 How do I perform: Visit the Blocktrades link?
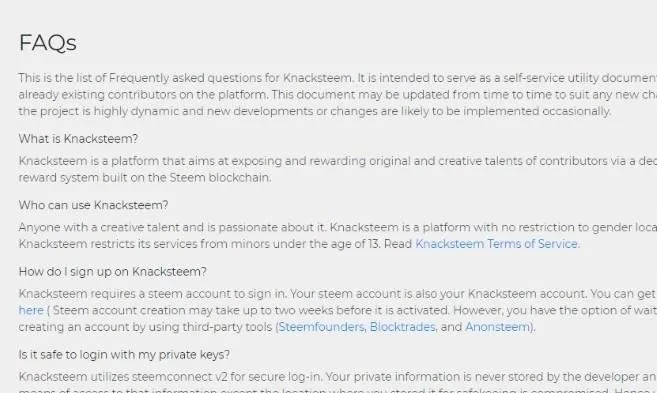402,327
